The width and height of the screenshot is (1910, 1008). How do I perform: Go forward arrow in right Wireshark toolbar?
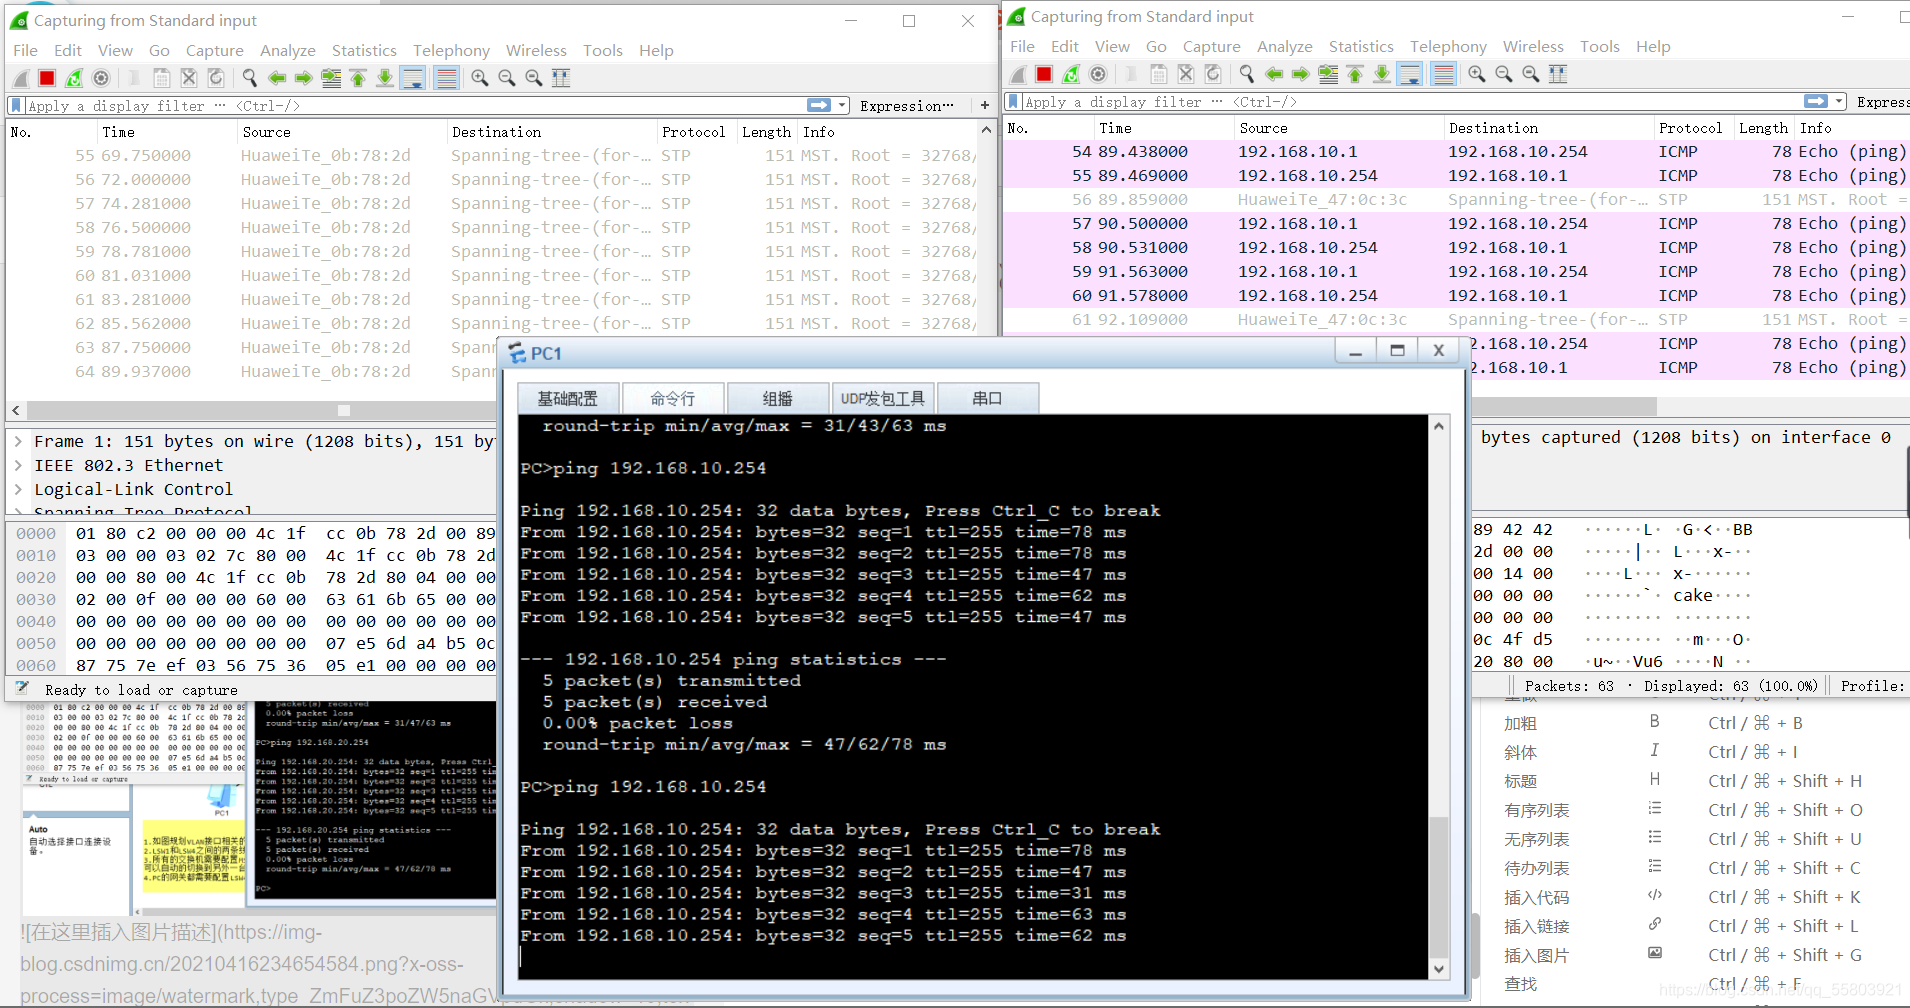click(1301, 74)
